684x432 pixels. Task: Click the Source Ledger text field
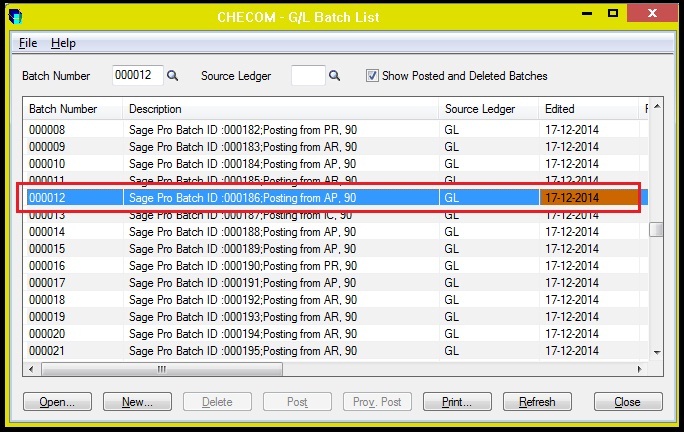click(307, 76)
